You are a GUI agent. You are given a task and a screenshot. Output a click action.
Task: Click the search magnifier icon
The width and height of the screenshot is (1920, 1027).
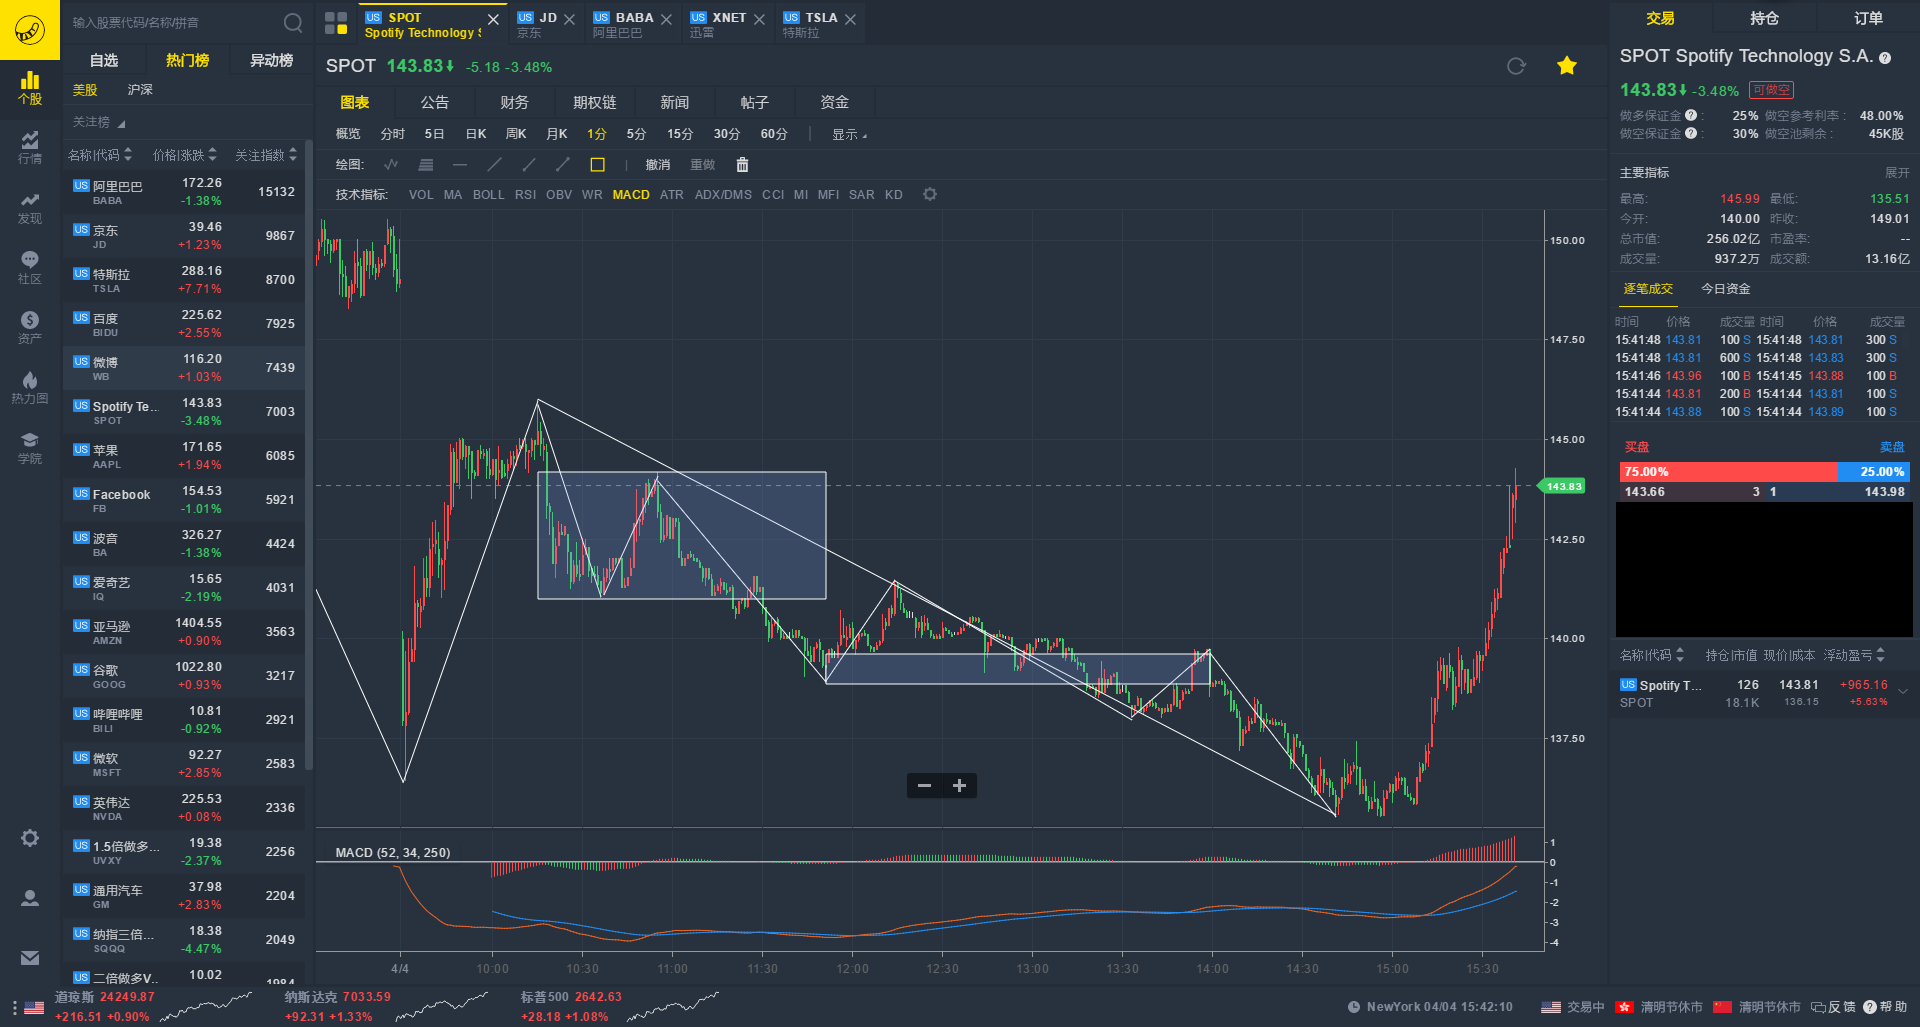(293, 22)
